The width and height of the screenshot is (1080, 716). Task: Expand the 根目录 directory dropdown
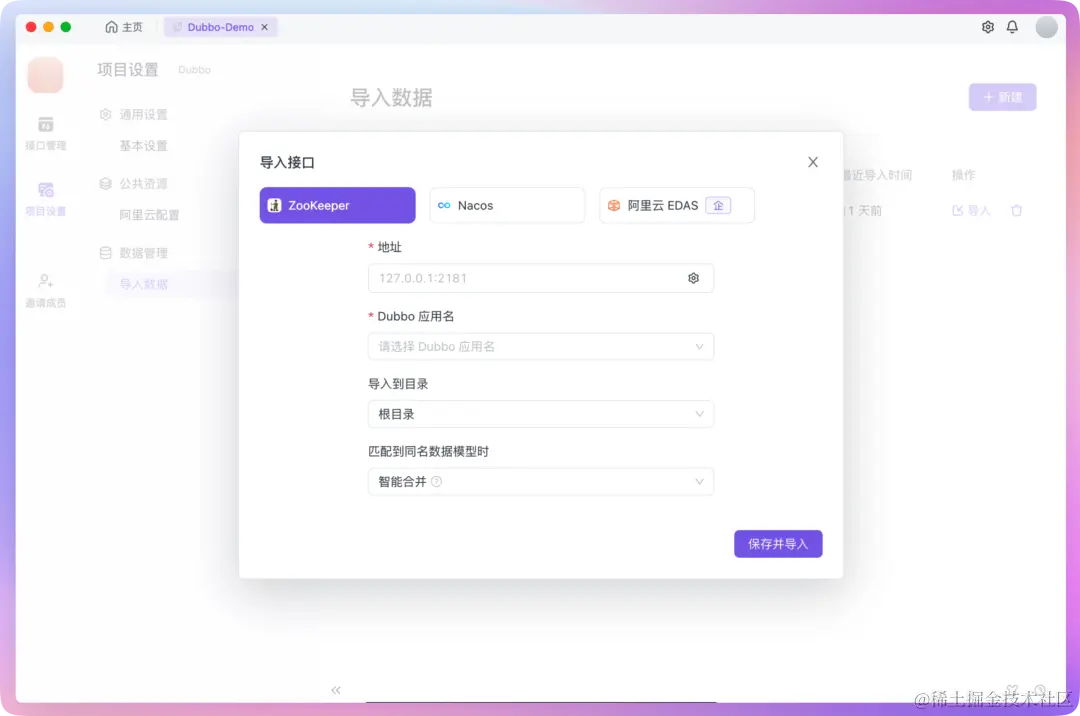[x=541, y=413]
